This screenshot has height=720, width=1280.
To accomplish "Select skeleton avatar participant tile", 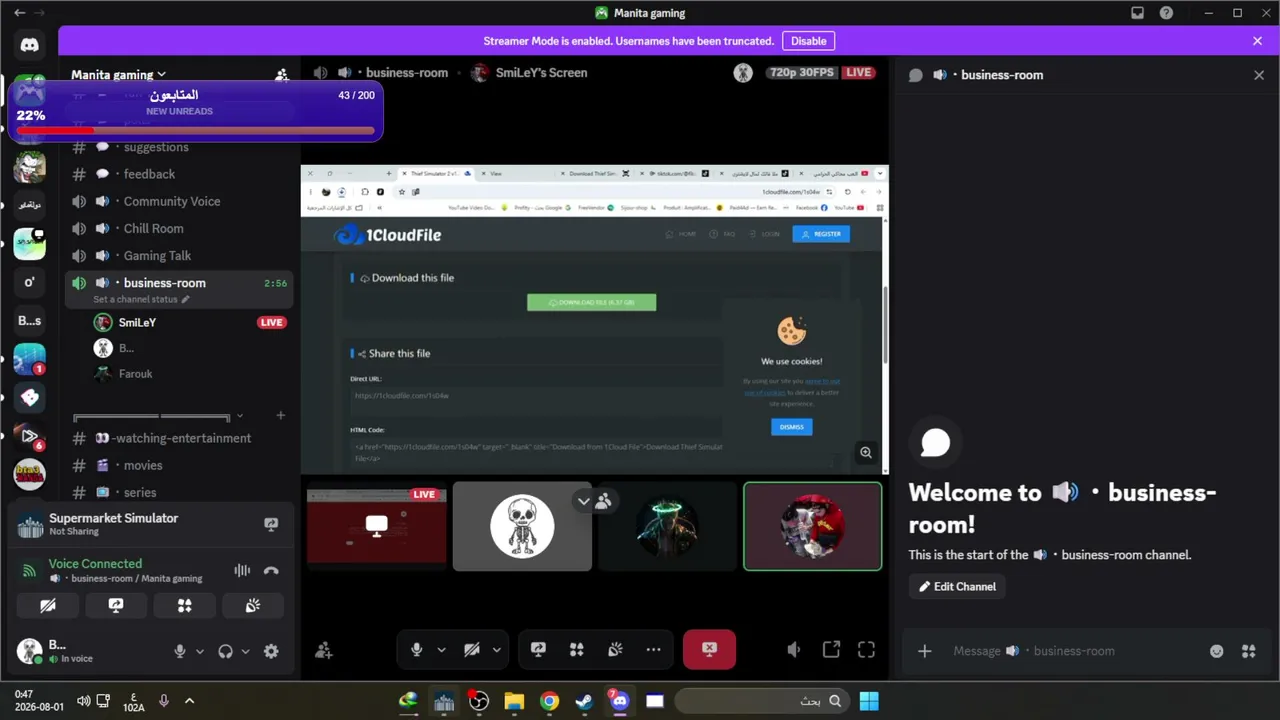I will pos(522,526).
